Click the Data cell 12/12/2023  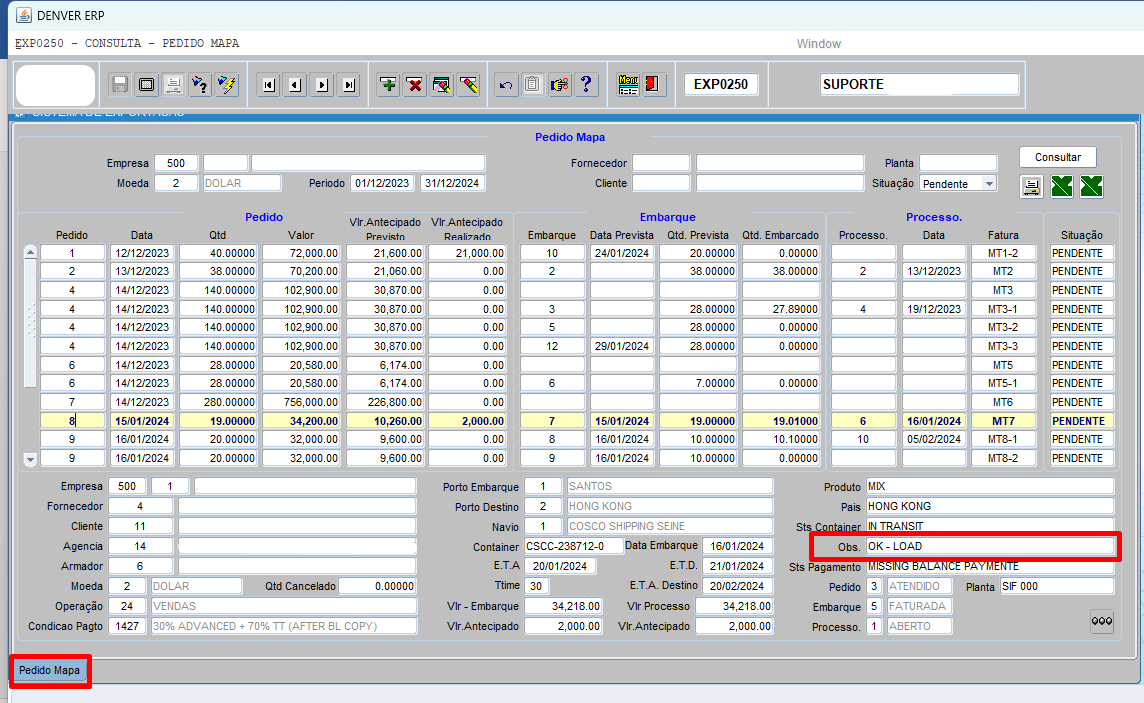coord(142,253)
